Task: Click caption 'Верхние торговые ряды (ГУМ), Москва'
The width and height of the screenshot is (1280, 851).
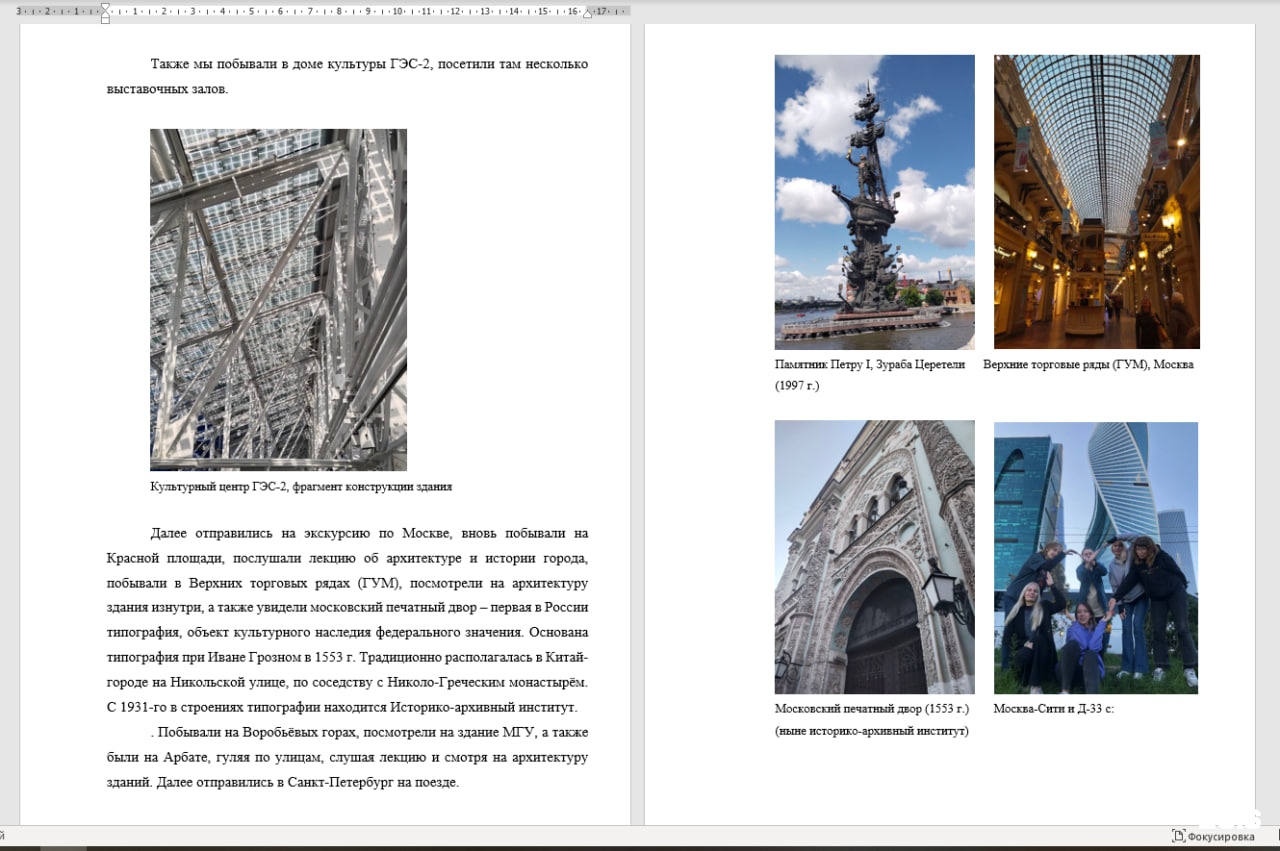Action: [1088, 365]
